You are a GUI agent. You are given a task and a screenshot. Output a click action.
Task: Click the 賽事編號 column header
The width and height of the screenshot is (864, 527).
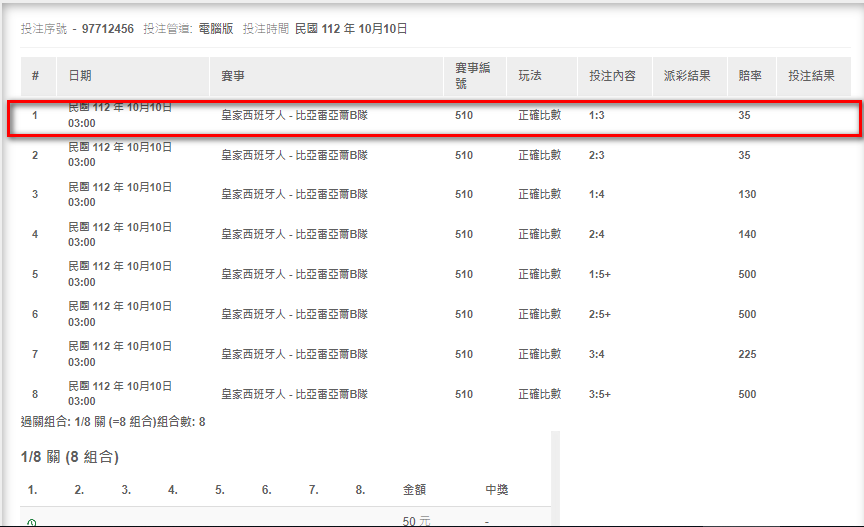(x=474, y=76)
